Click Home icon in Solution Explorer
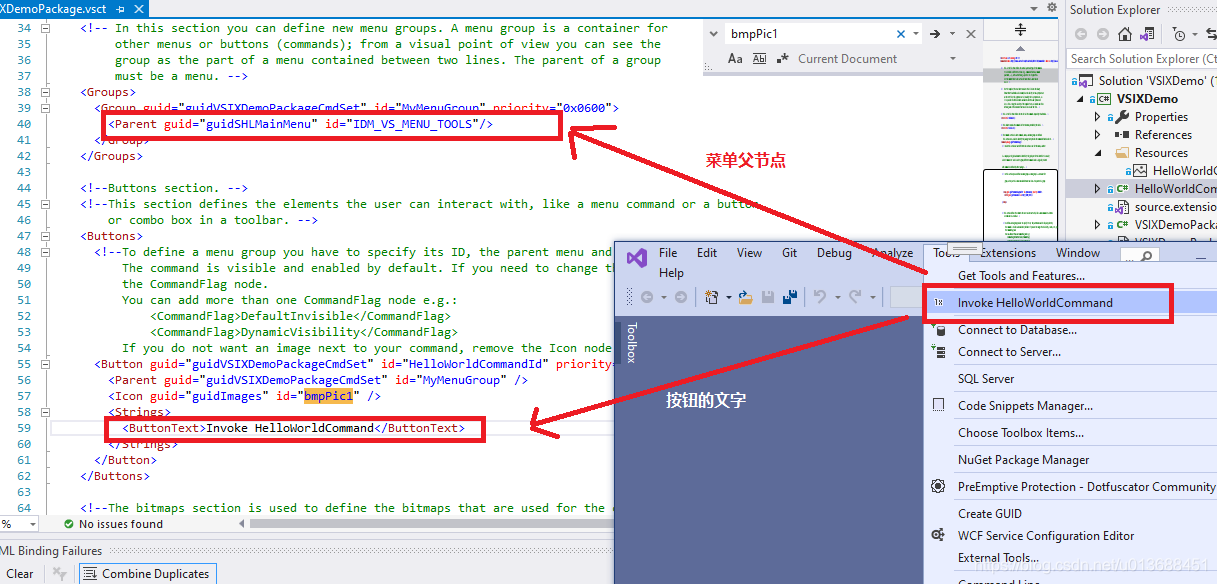The width and height of the screenshot is (1217, 584). tap(1125, 35)
